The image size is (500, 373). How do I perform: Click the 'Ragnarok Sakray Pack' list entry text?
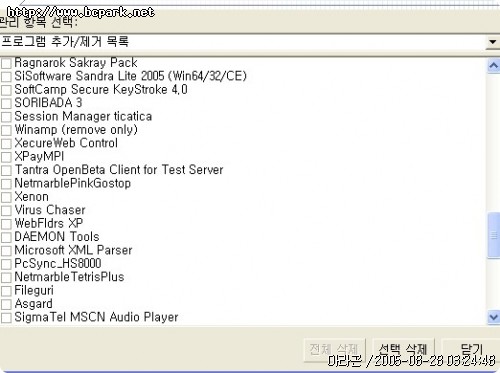[x=76, y=62]
